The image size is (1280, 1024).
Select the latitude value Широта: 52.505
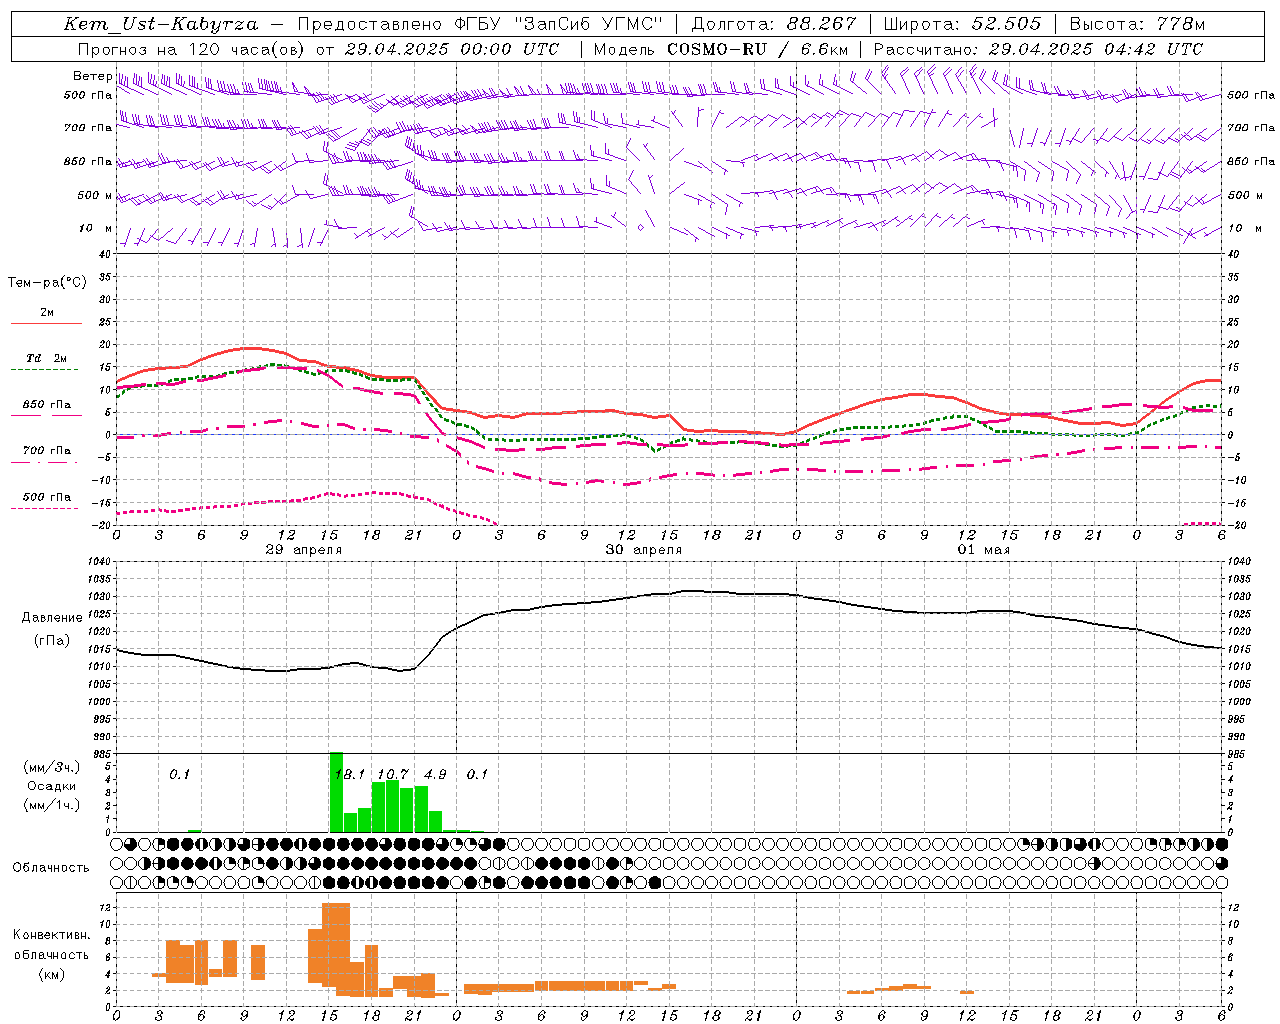[x=962, y=24]
